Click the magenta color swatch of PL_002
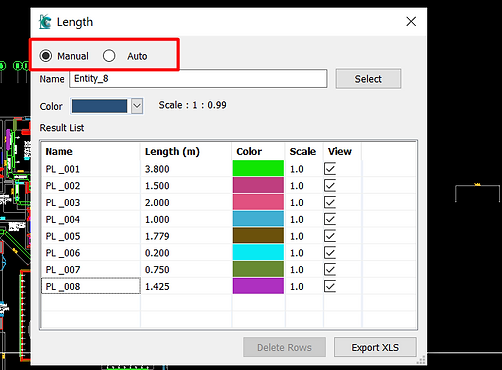 (258, 185)
